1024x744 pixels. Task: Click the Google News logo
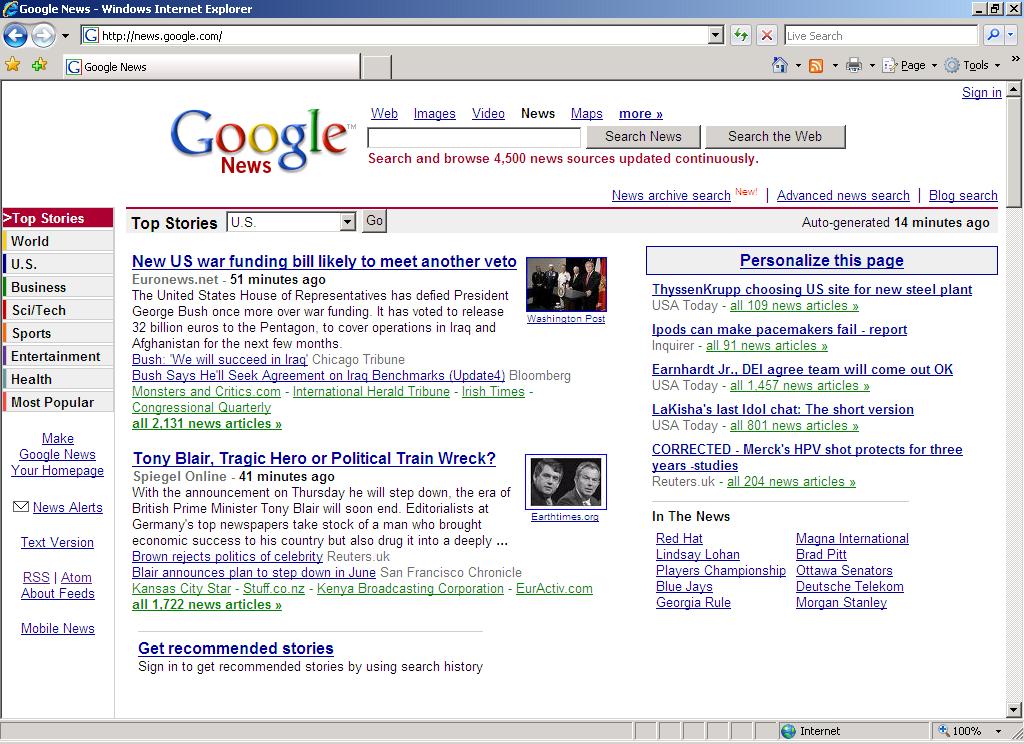coord(263,140)
